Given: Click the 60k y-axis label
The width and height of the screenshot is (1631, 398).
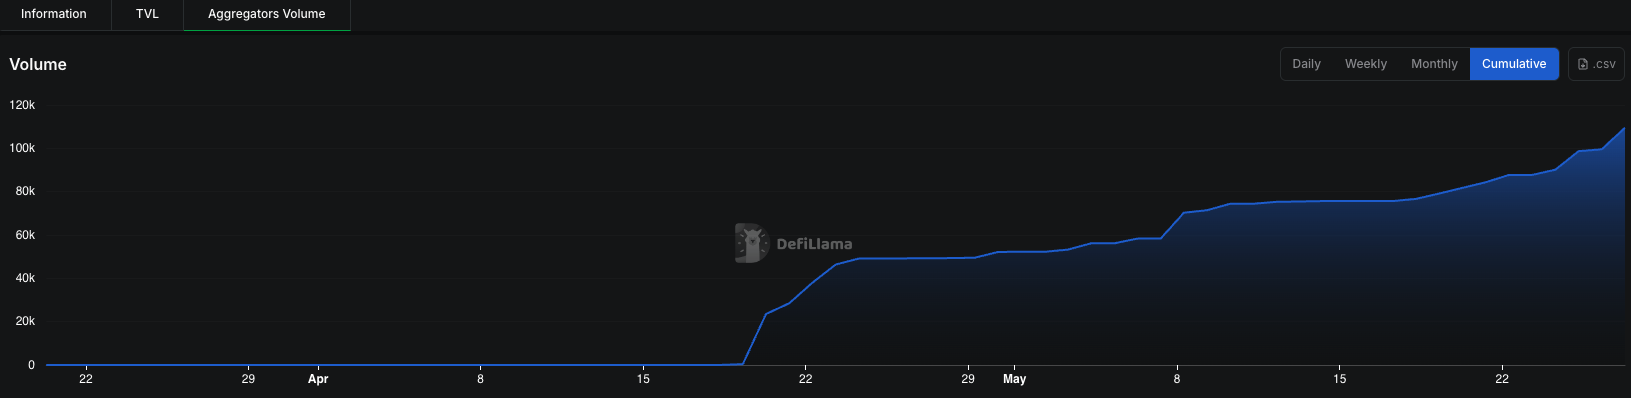Looking at the screenshot, I should click(x=25, y=235).
